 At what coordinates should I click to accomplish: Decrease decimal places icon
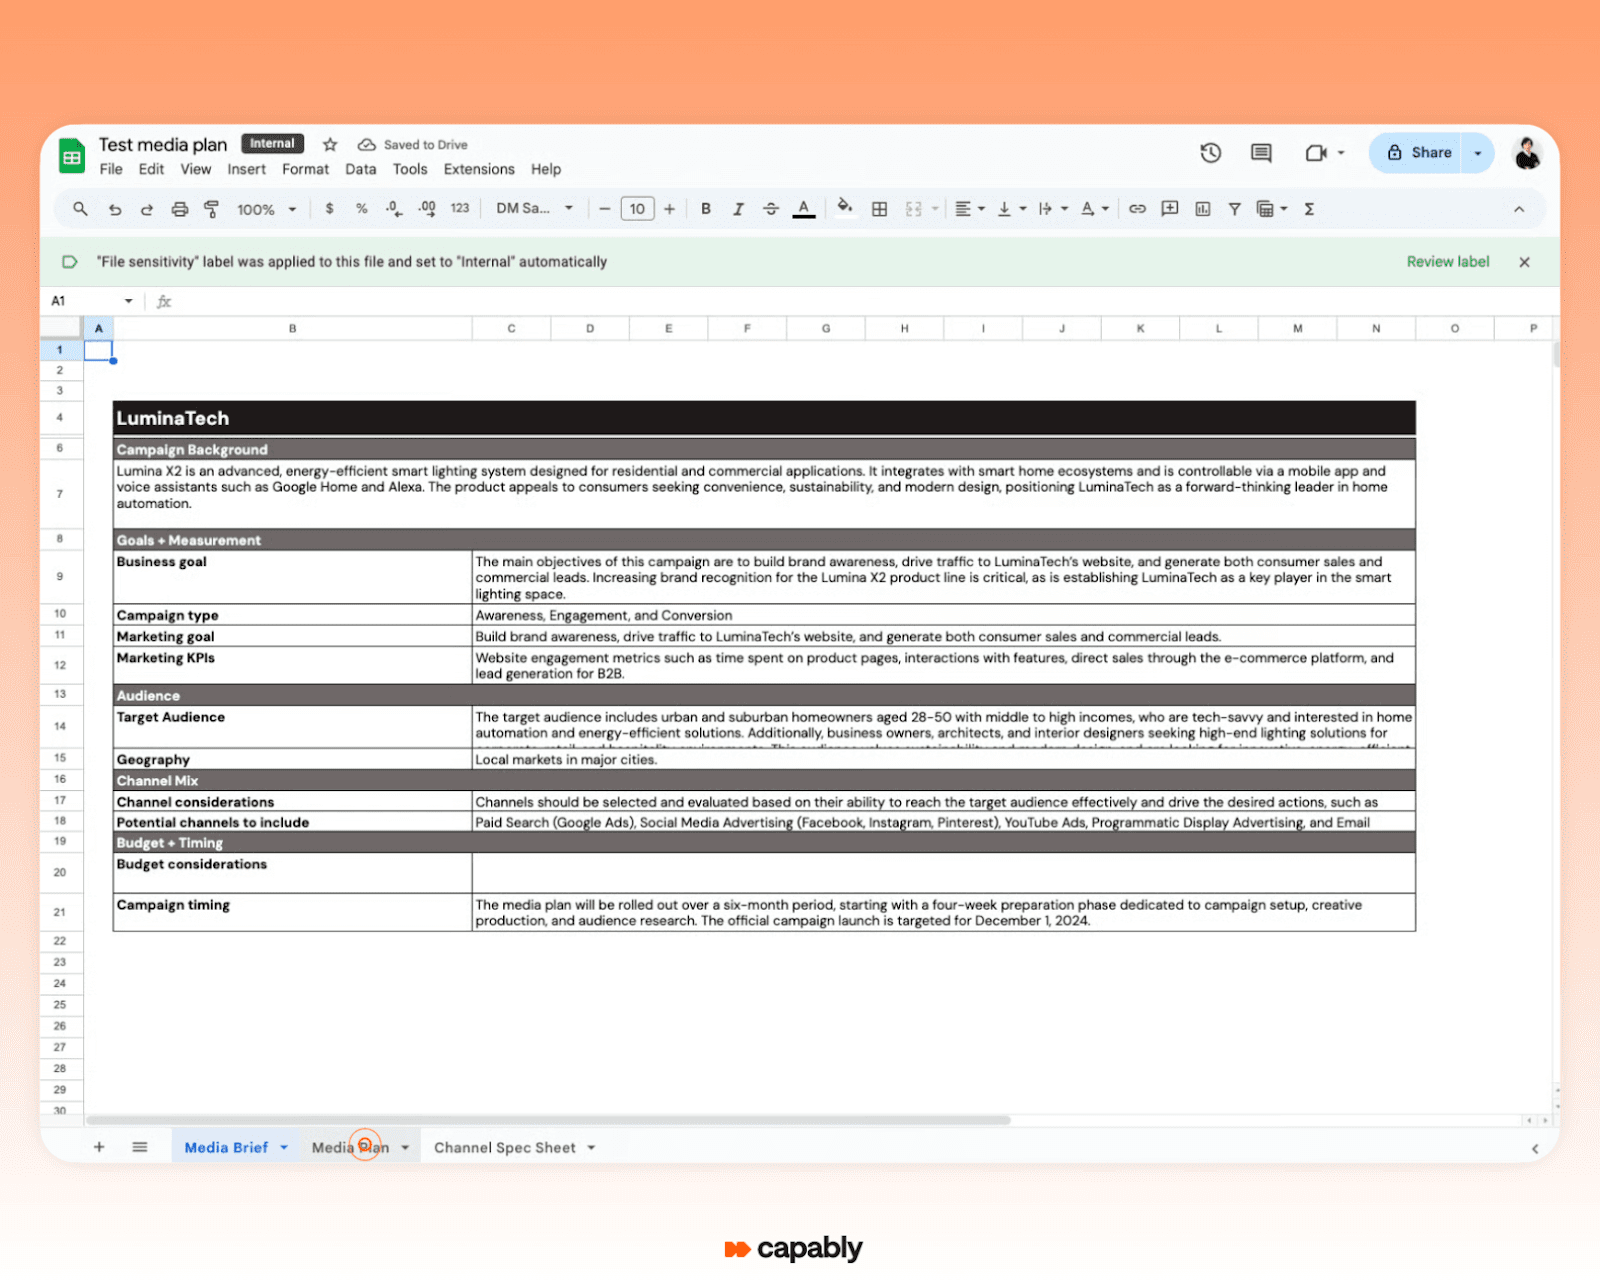(394, 209)
